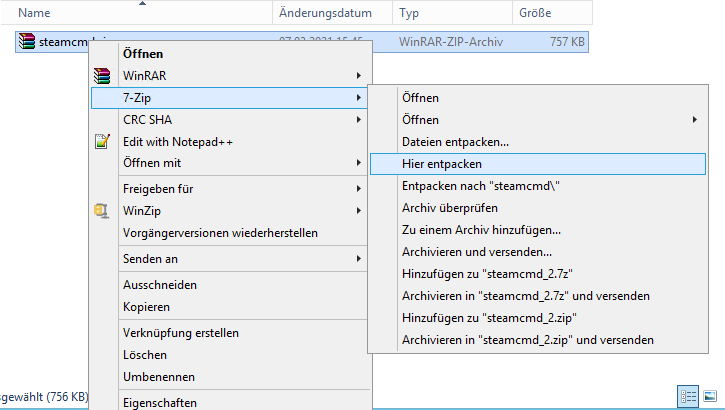Switch to large icons view in status bar
This screenshot has width=725, height=410.
point(710,396)
